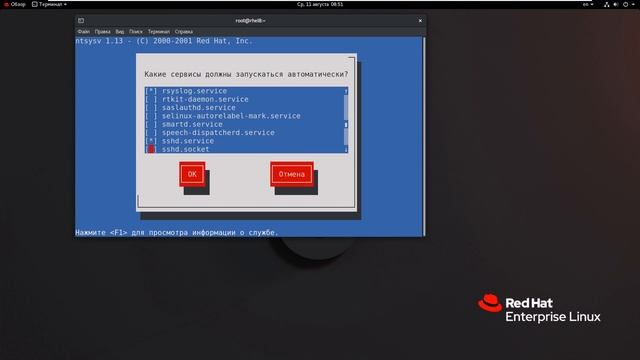Open the Файл menu
The width and height of the screenshot is (640, 360).
point(83,31)
